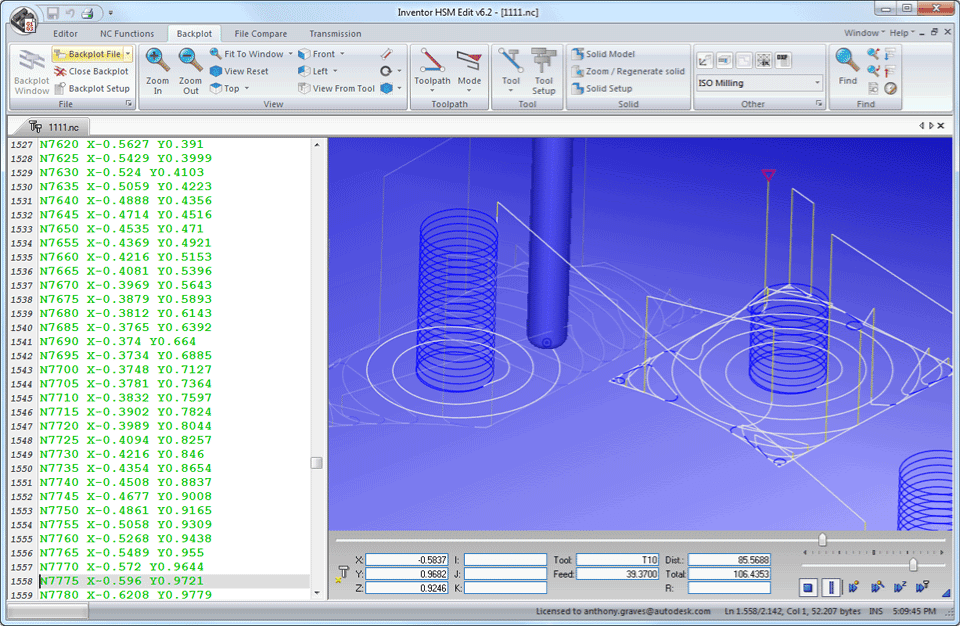Viewport: 960px width, 626px height.
Task: Switch to the File Compare ribbon tab
Action: click(261, 34)
